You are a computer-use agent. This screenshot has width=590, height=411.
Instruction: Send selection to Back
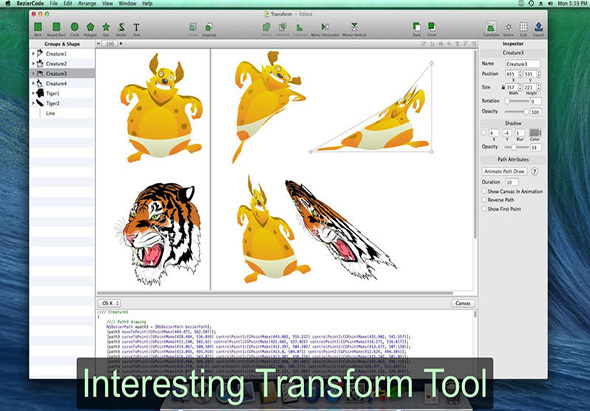coord(417,27)
